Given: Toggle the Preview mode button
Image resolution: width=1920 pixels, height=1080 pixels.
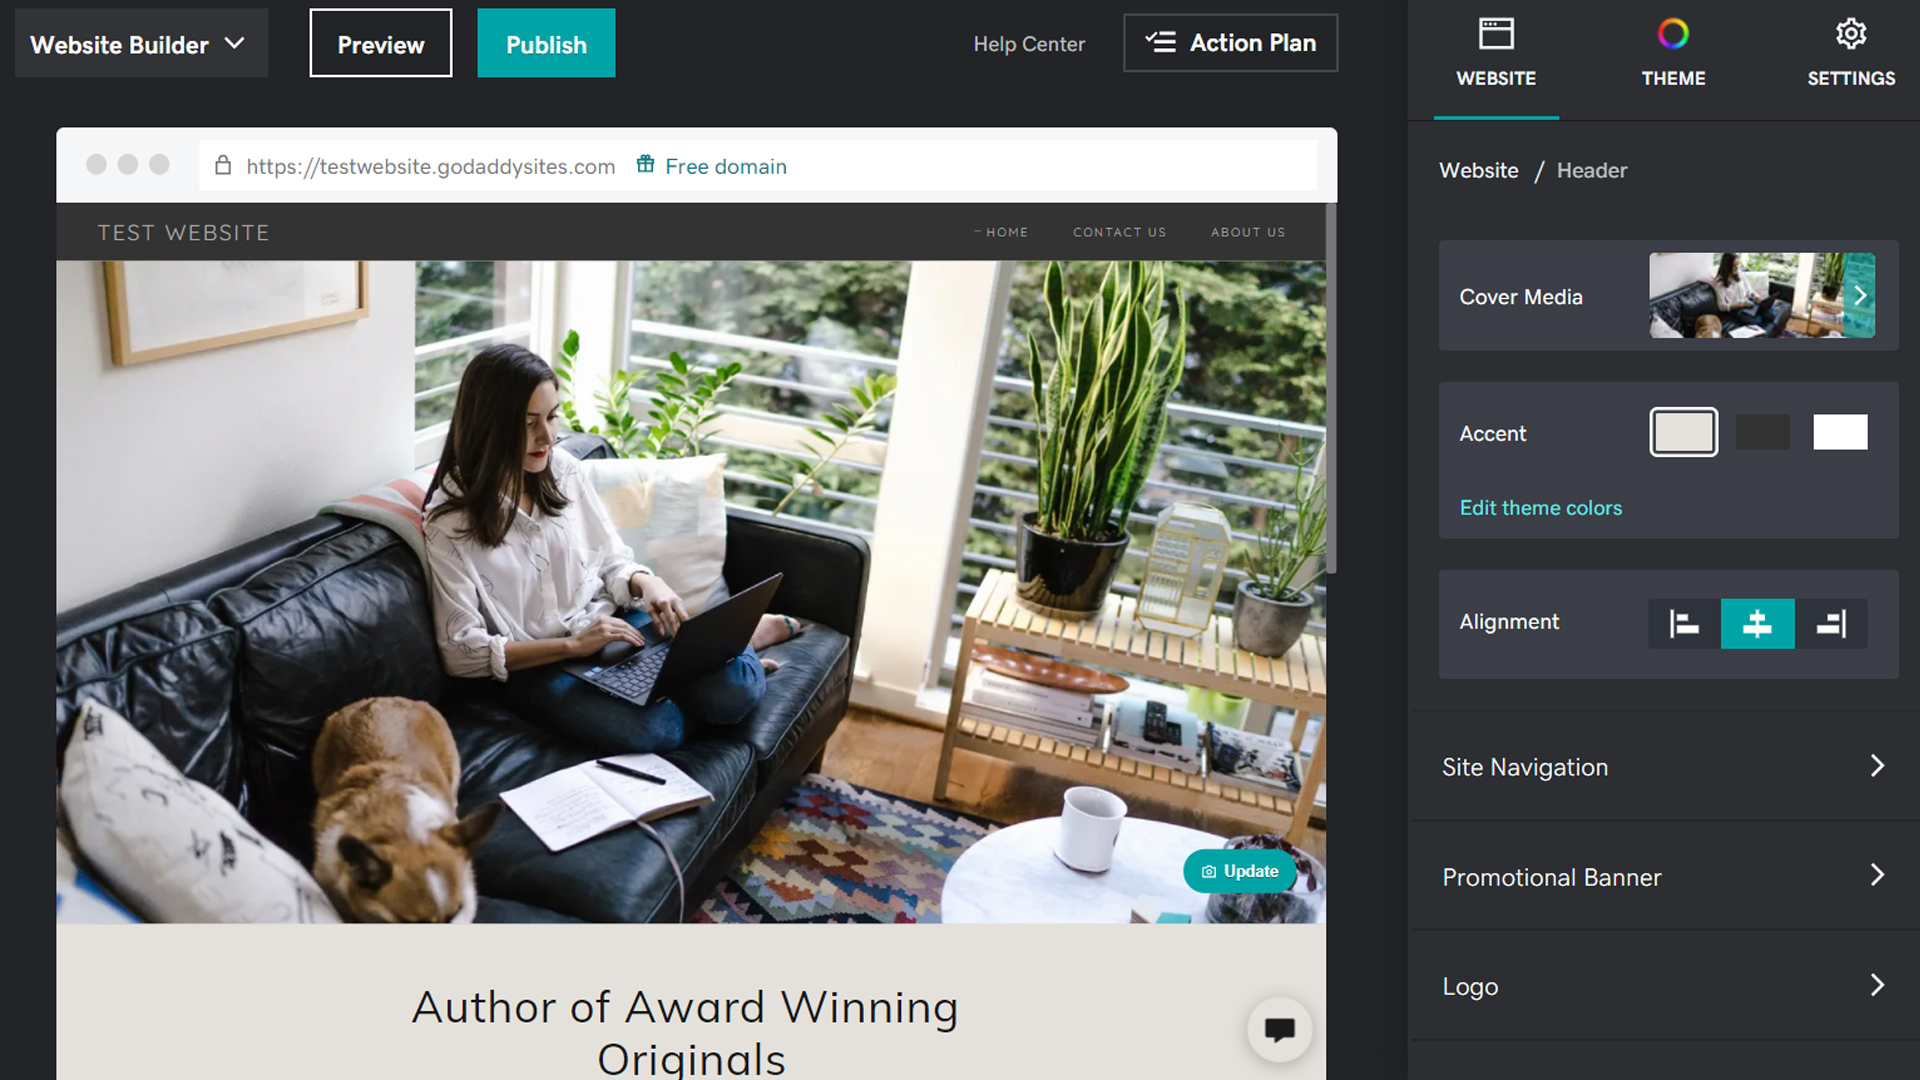Looking at the screenshot, I should [380, 45].
